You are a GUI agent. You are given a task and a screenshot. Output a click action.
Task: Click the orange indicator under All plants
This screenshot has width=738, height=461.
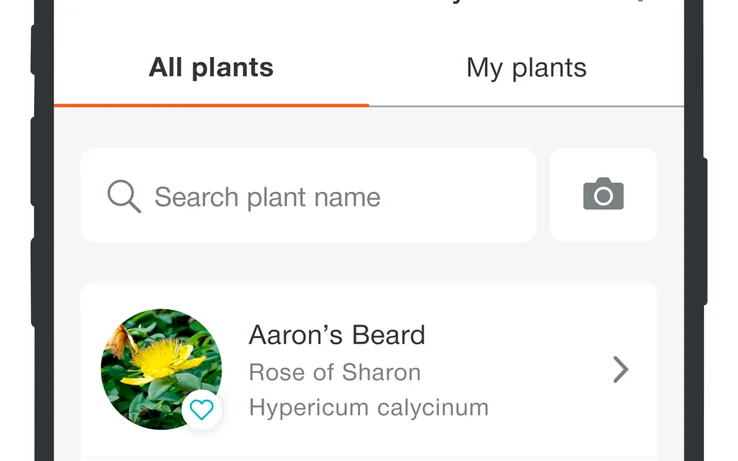211,104
